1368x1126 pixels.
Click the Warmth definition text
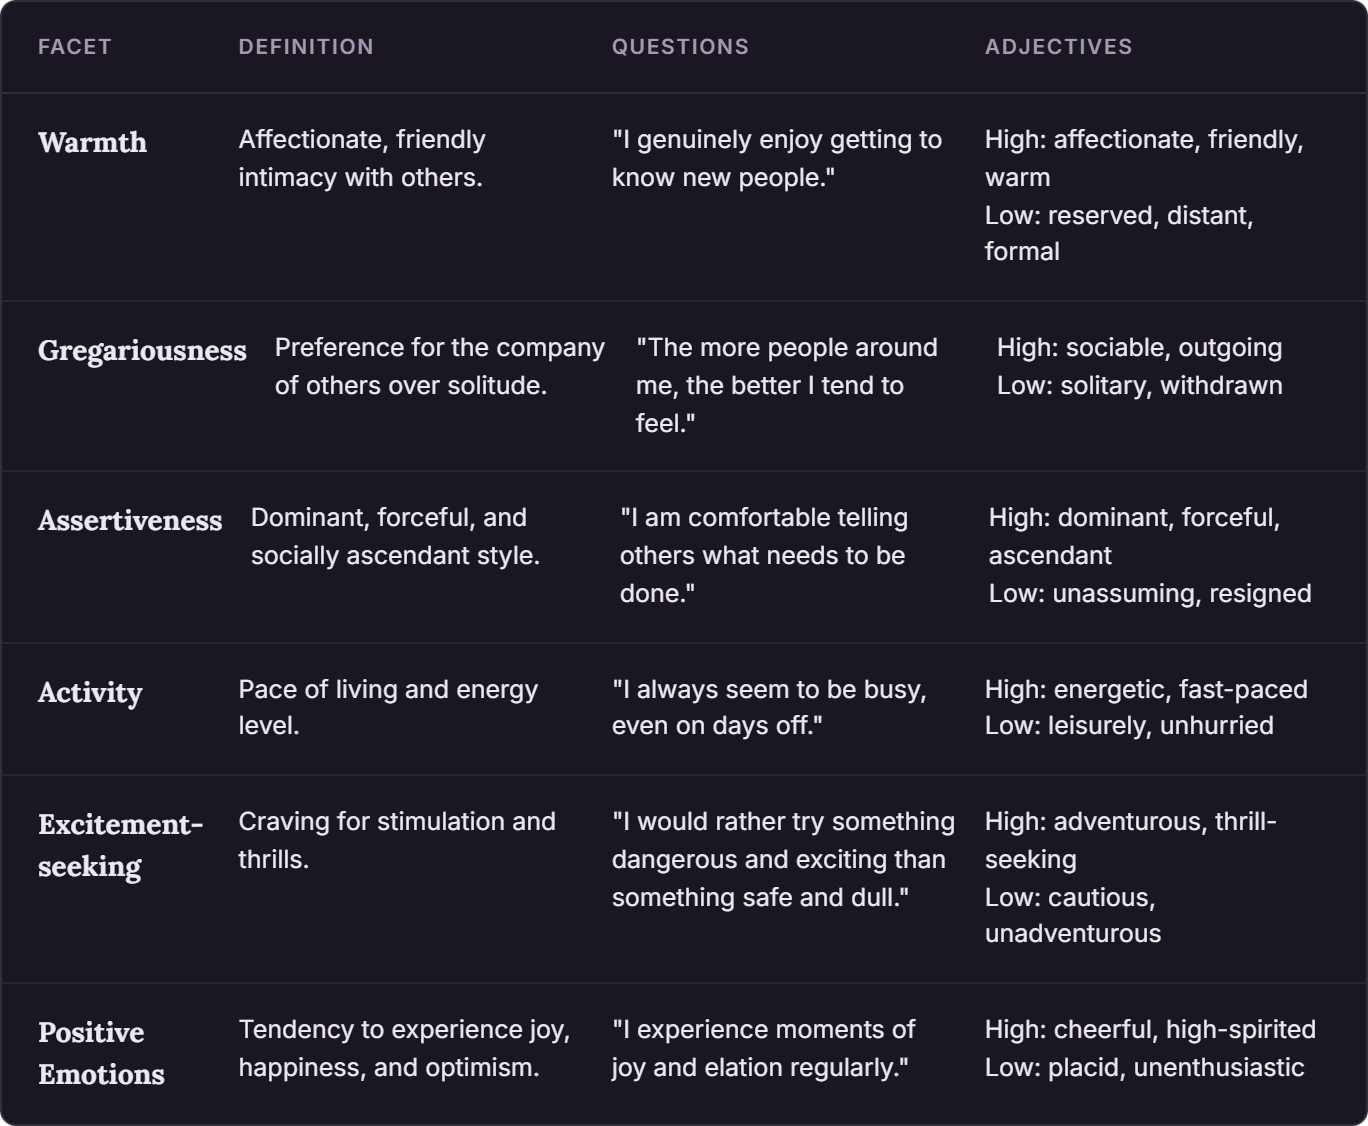coord(362,158)
